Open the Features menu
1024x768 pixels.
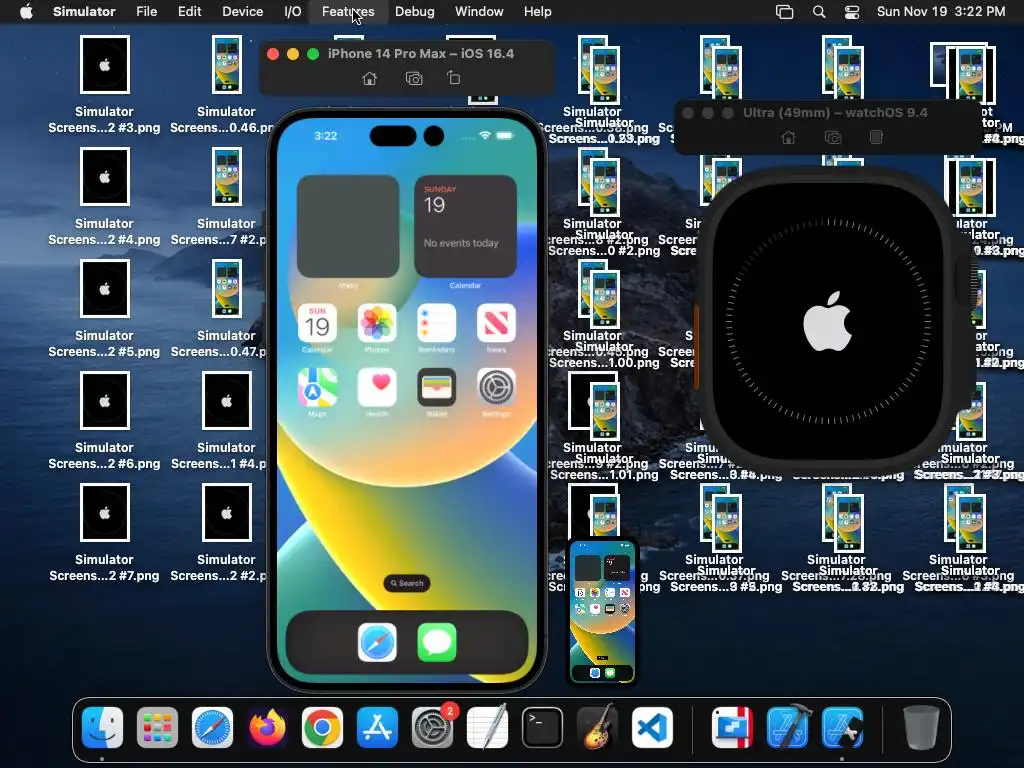(x=348, y=12)
